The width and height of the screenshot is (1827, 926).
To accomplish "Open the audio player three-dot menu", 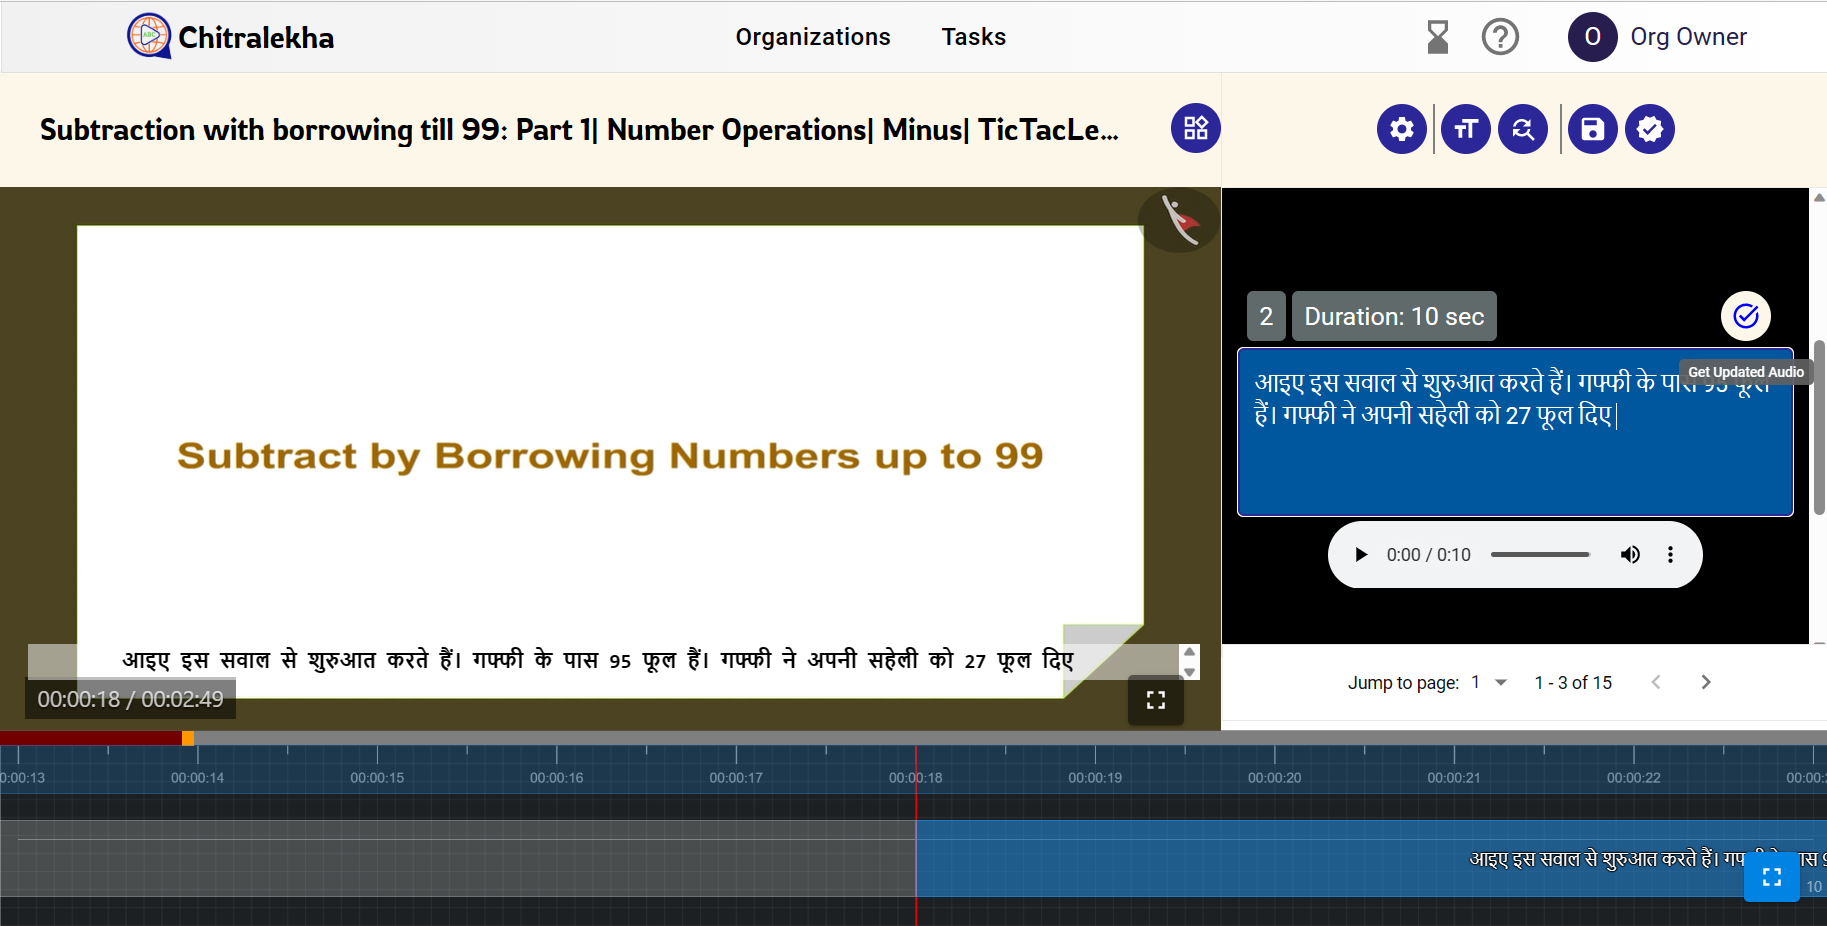I will tap(1670, 554).
